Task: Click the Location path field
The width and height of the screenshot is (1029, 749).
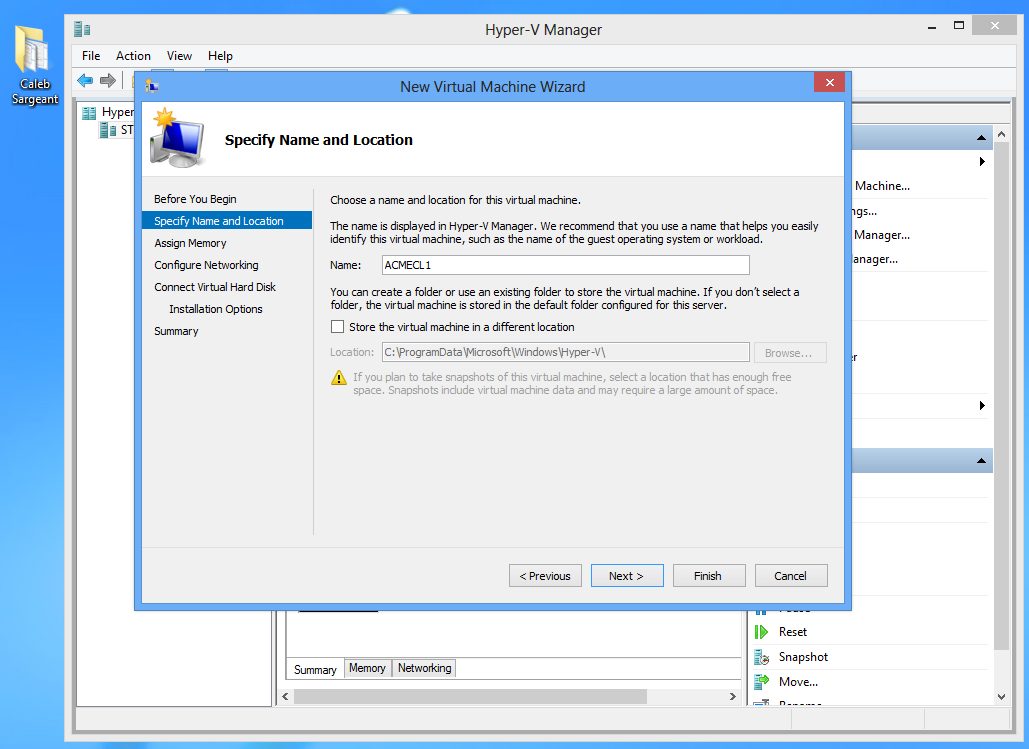Action: click(566, 353)
